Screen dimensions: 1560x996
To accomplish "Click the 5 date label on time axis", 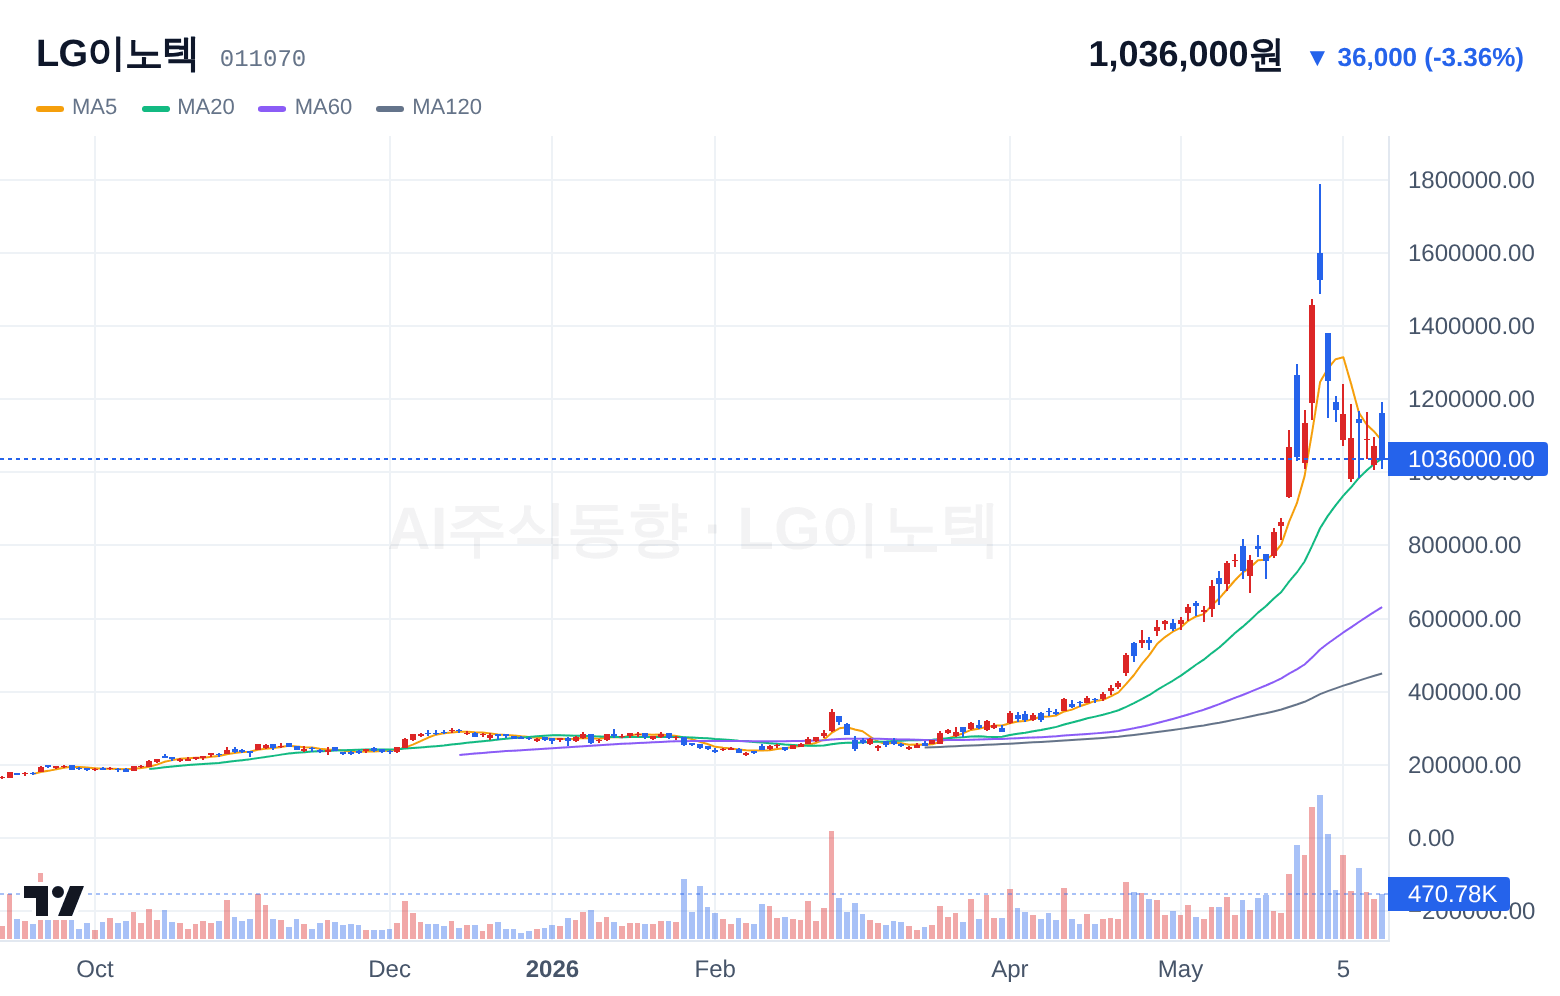I will (1343, 969).
